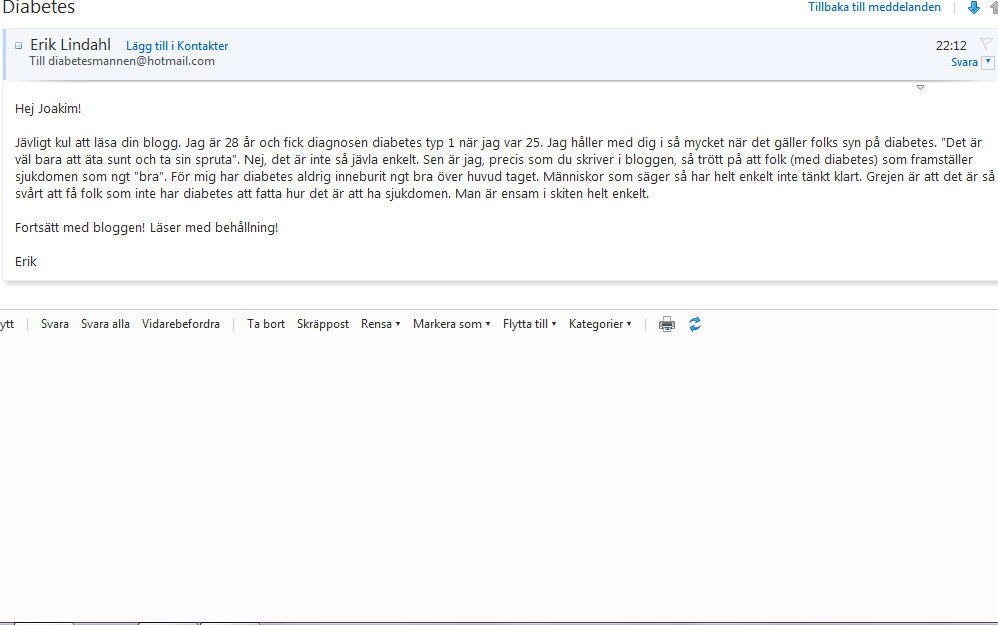Click the printer icon in the toolbar
Viewport: 998px width, 625px height.
[667, 324]
